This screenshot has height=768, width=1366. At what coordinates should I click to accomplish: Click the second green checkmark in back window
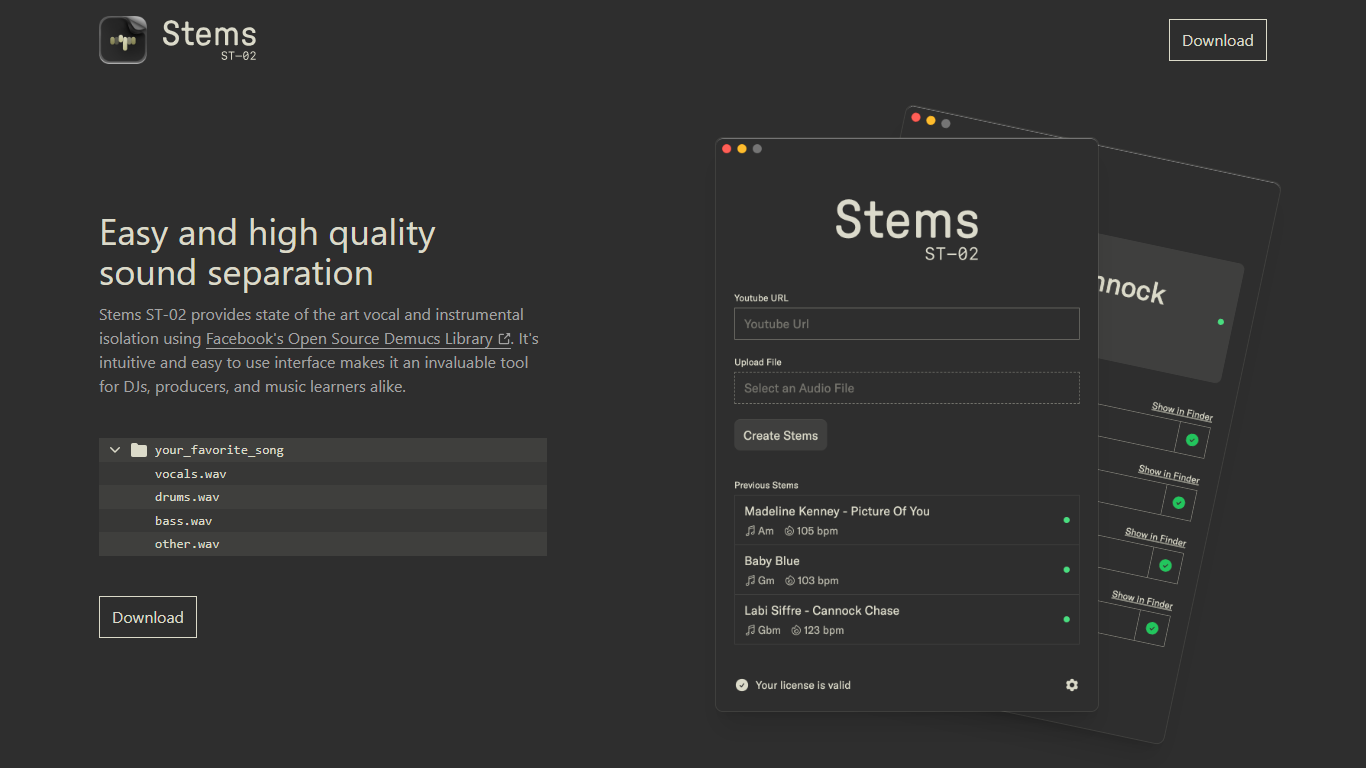(1179, 502)
